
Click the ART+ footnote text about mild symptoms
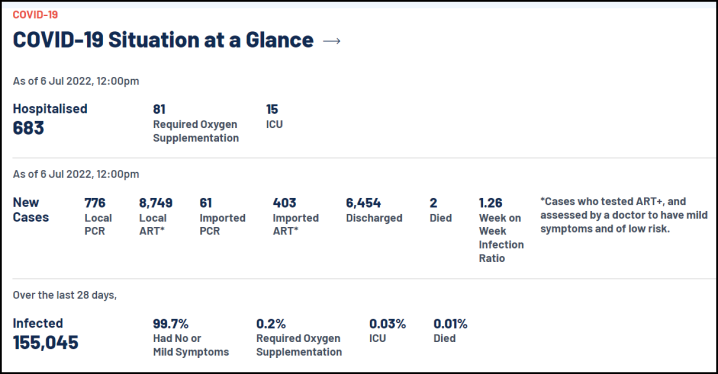coord(624,215)
